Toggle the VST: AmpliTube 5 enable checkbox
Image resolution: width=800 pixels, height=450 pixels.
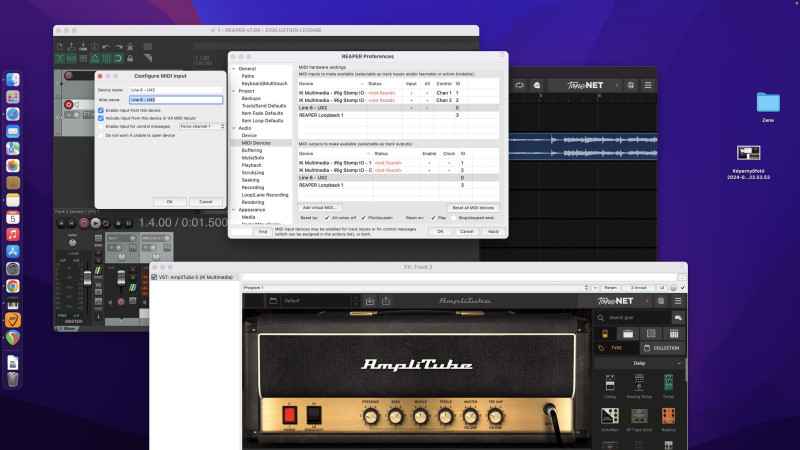click(154, 277)
